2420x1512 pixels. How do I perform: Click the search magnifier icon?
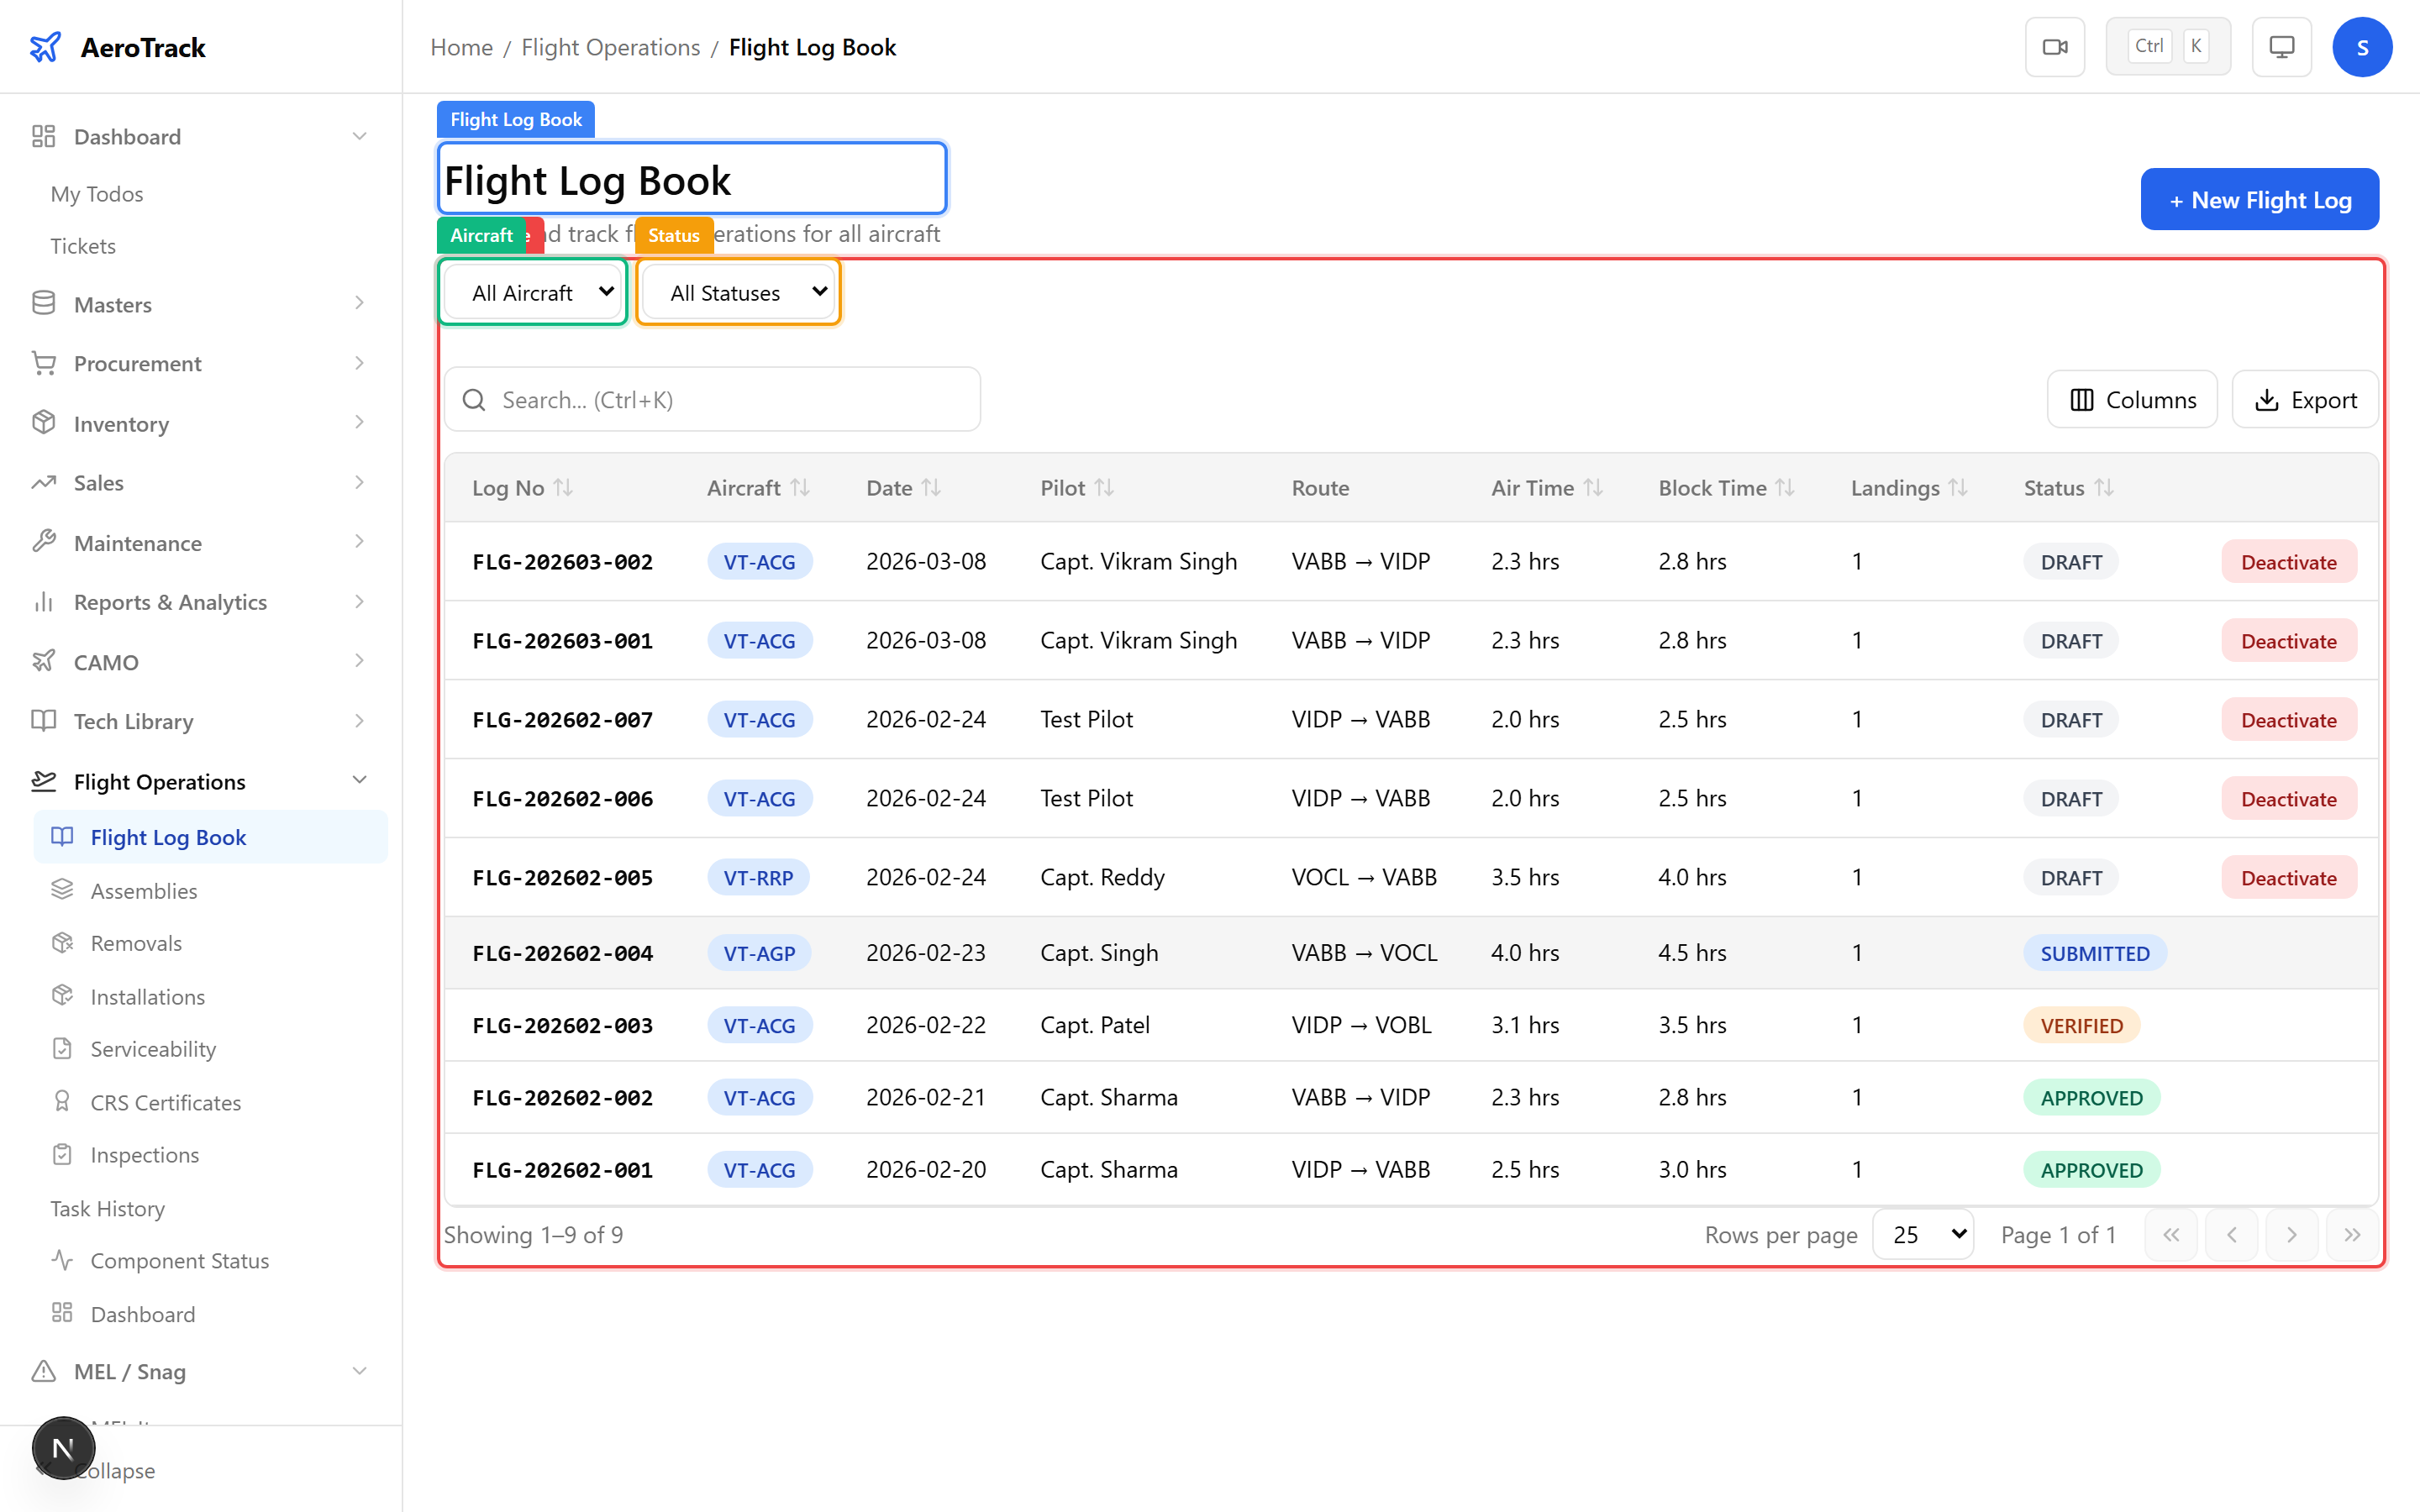coord(474,400)
